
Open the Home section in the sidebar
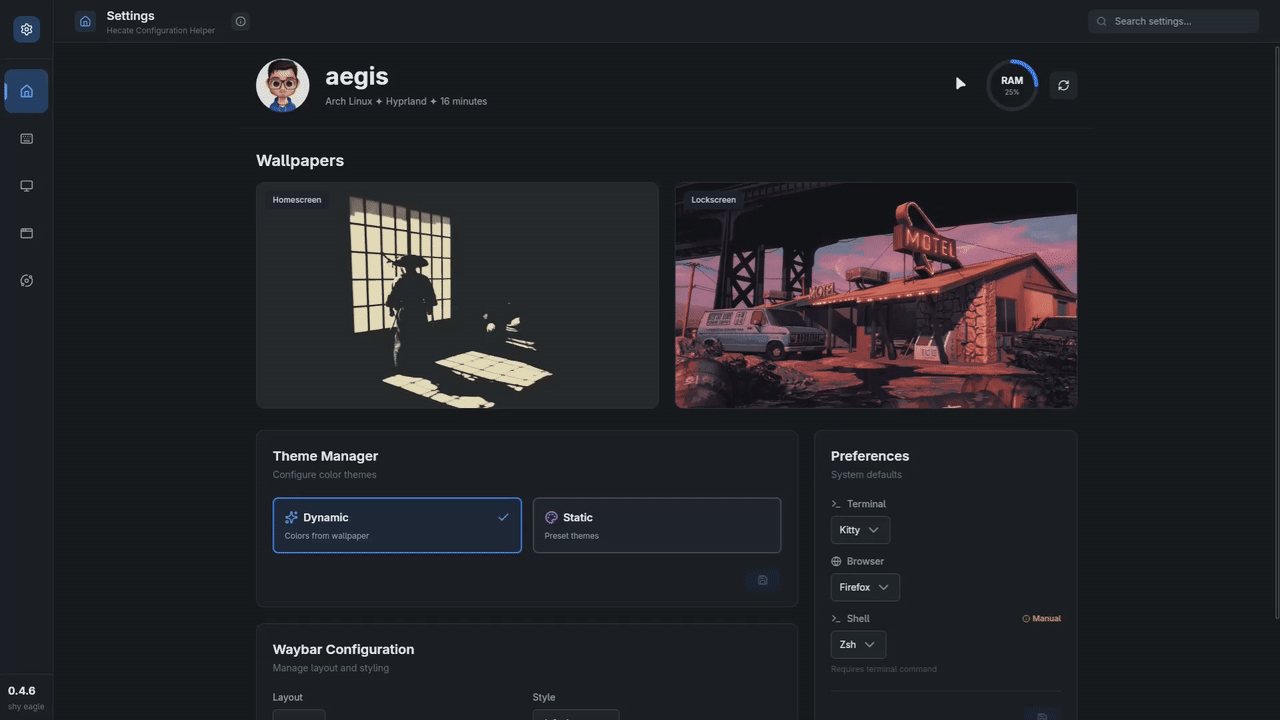(x=26, y=91)
